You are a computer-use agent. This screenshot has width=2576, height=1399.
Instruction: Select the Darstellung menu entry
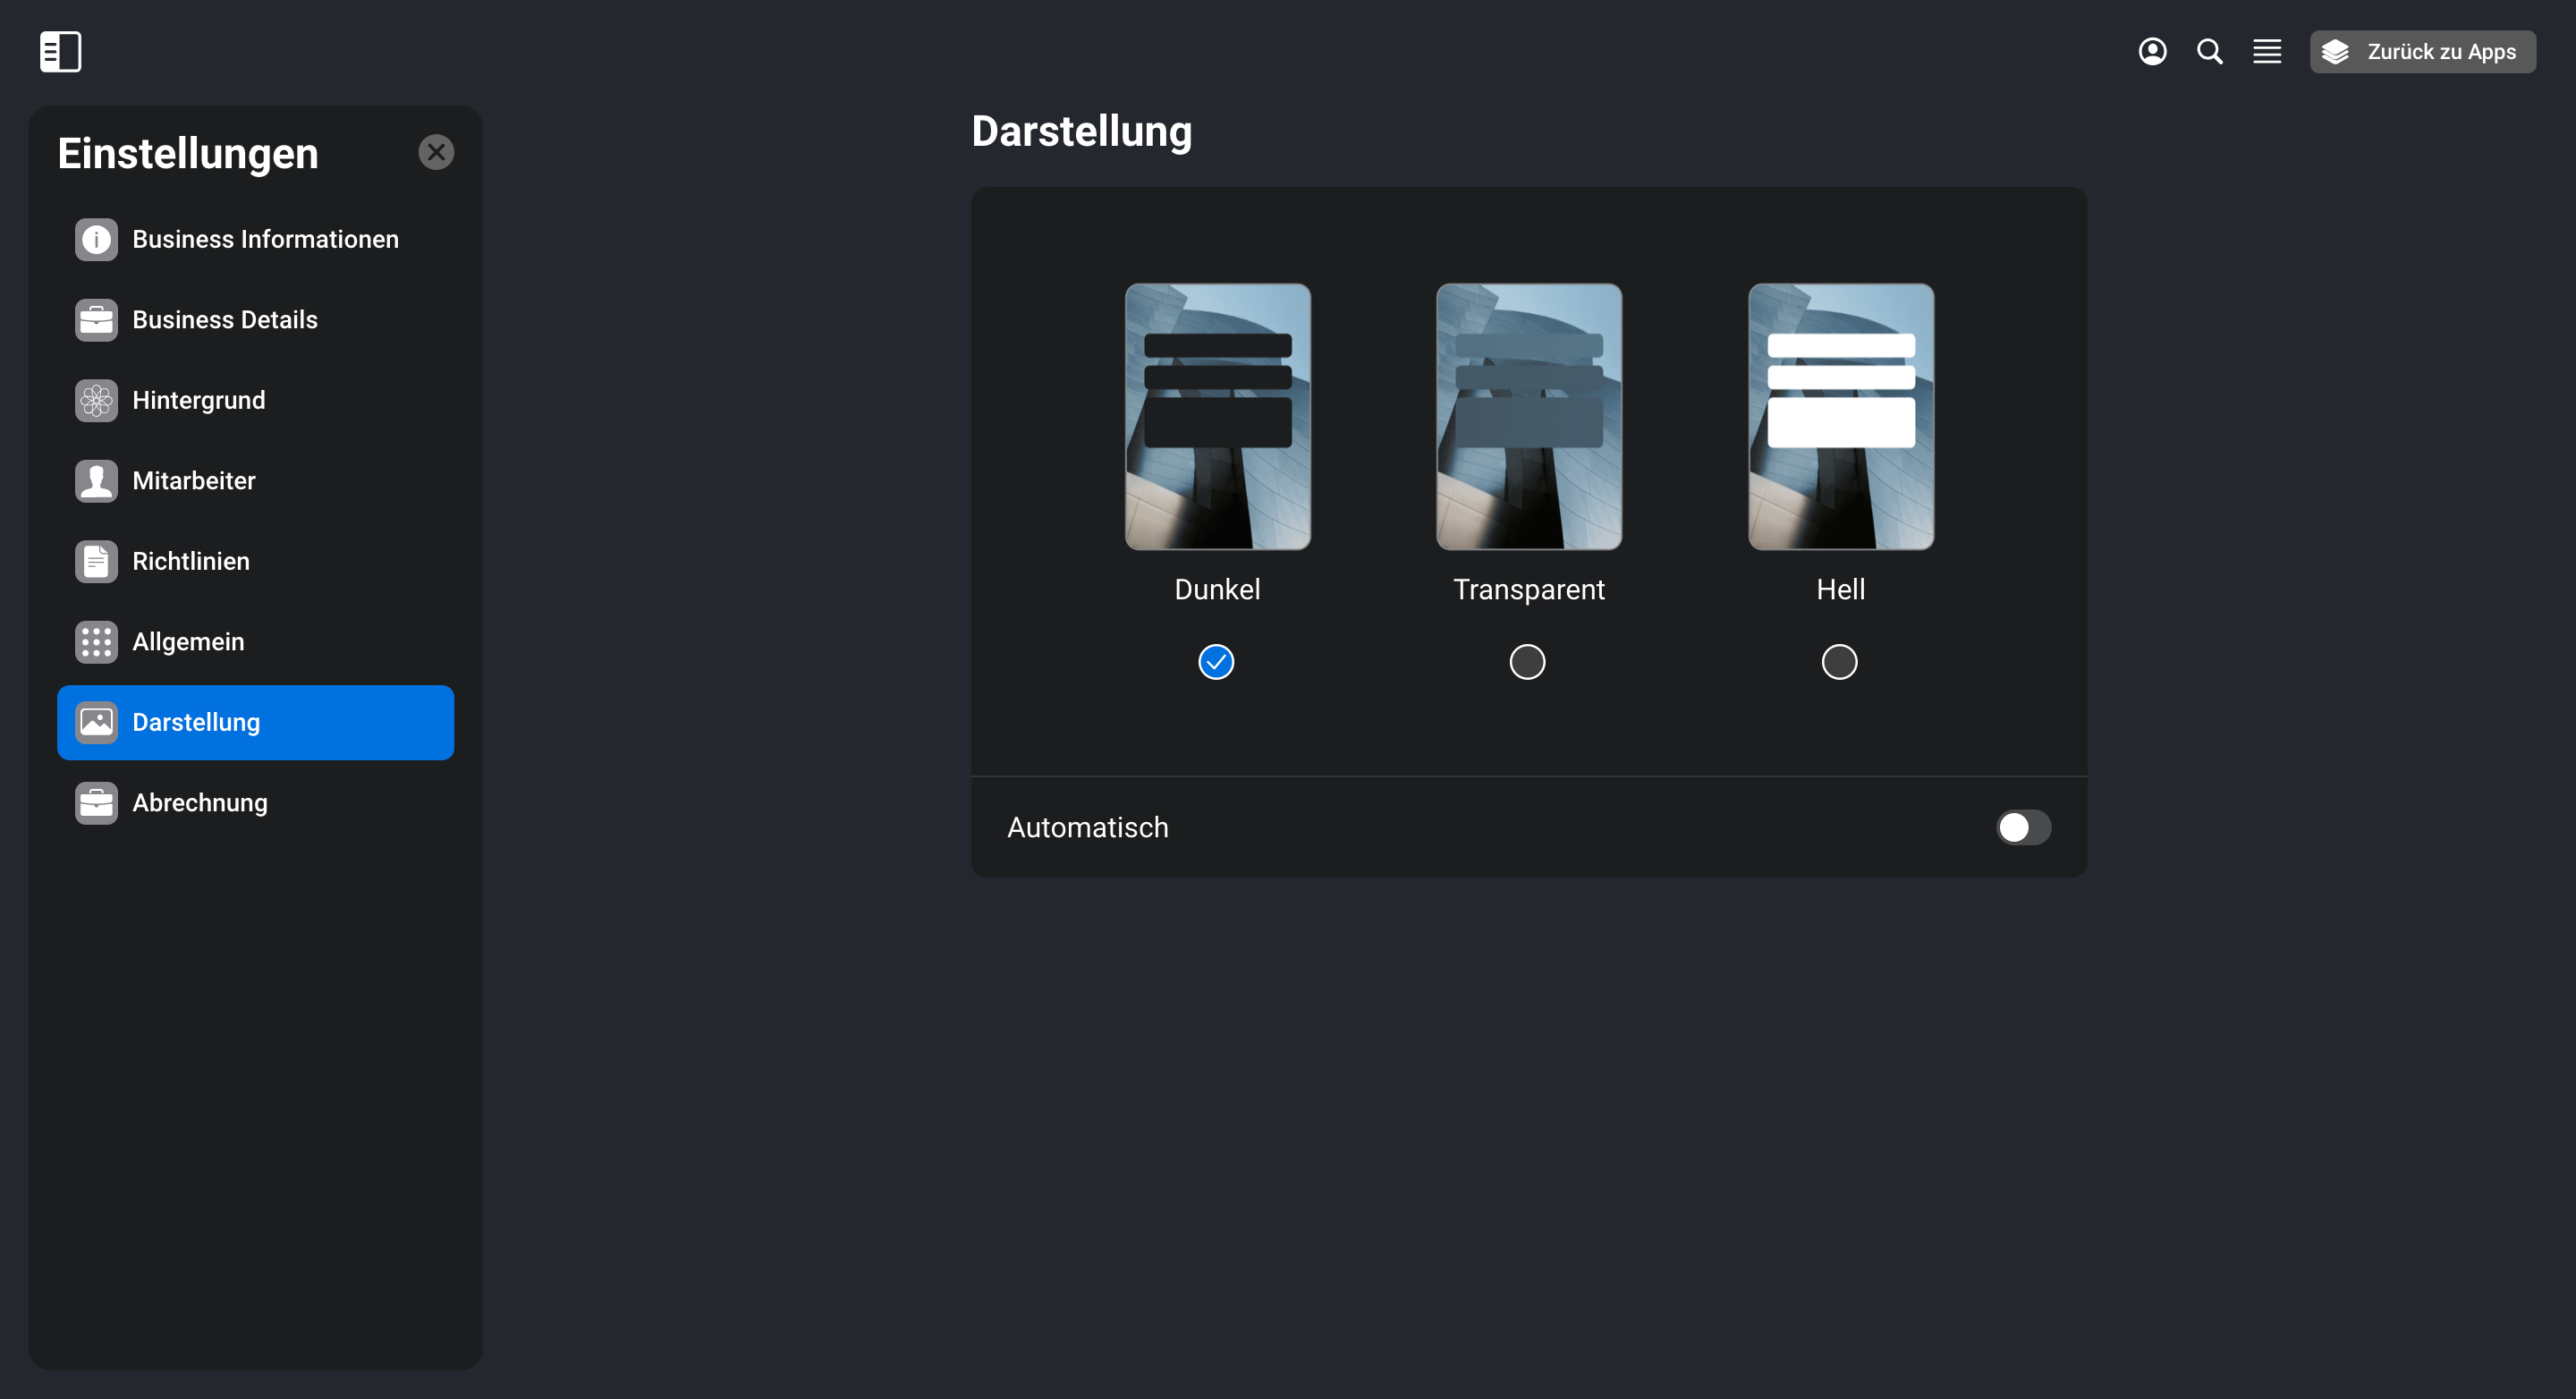pyautogui.click(x=256, y=722)
